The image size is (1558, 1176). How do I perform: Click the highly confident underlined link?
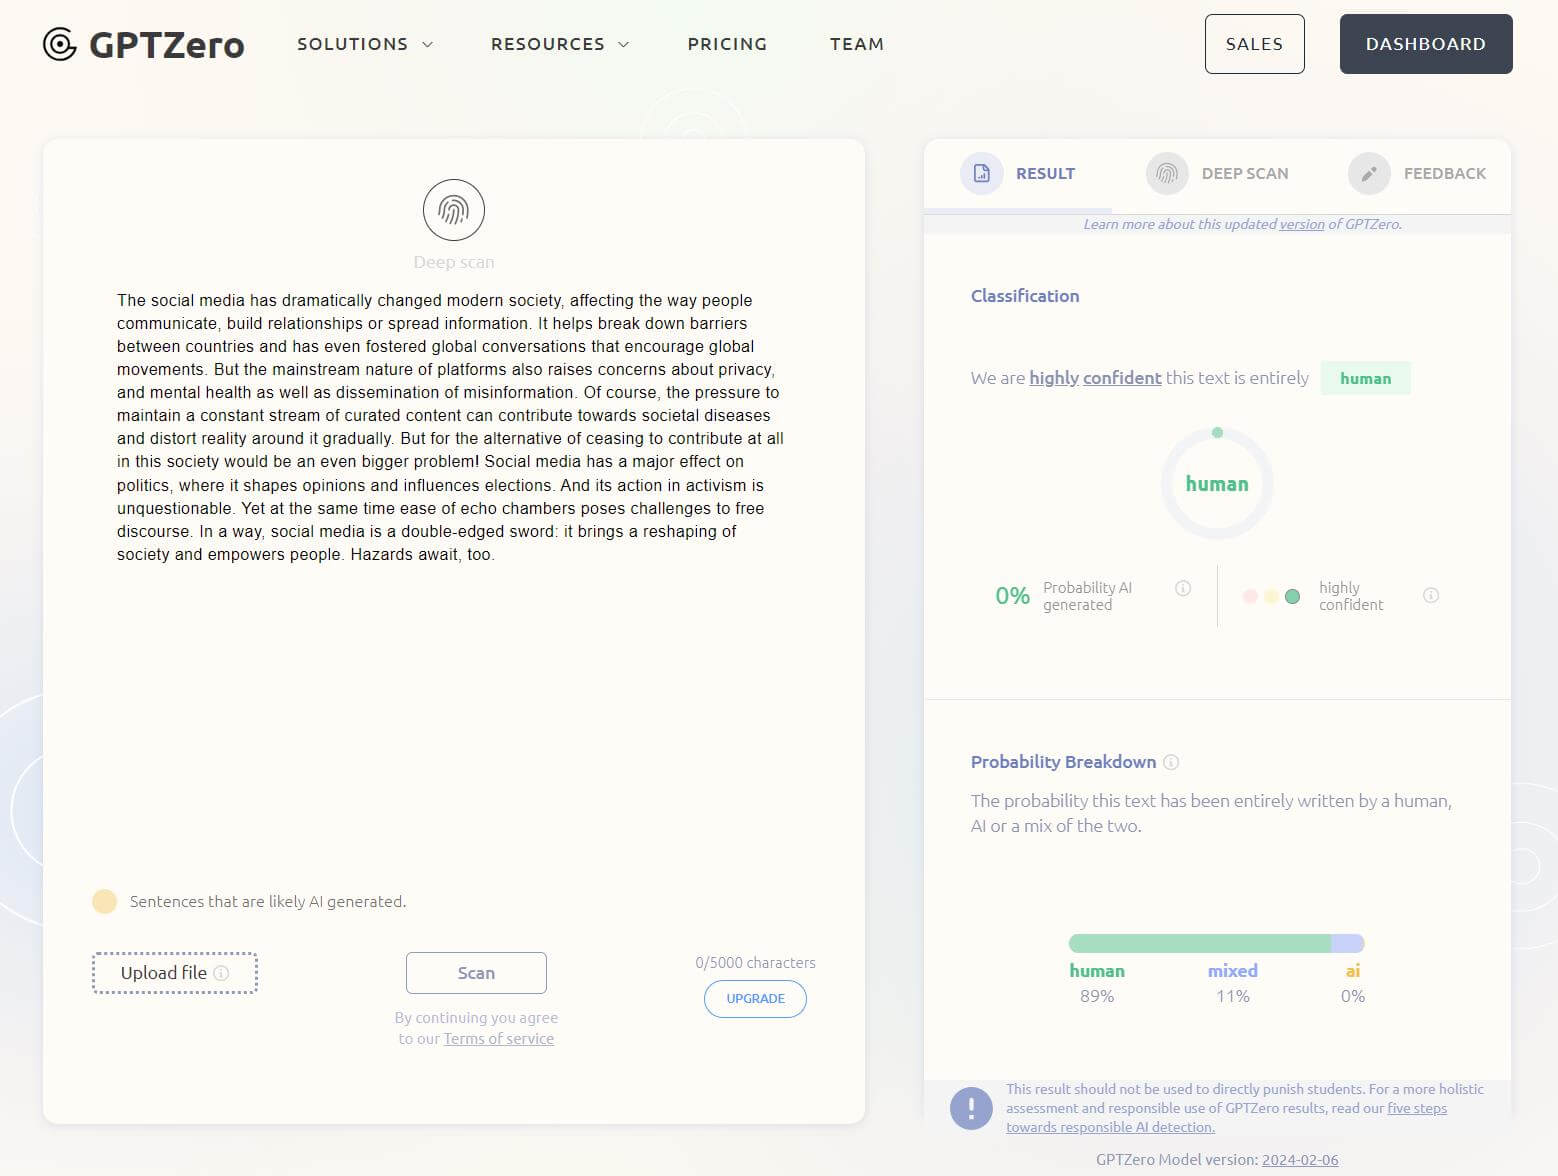1095,378
